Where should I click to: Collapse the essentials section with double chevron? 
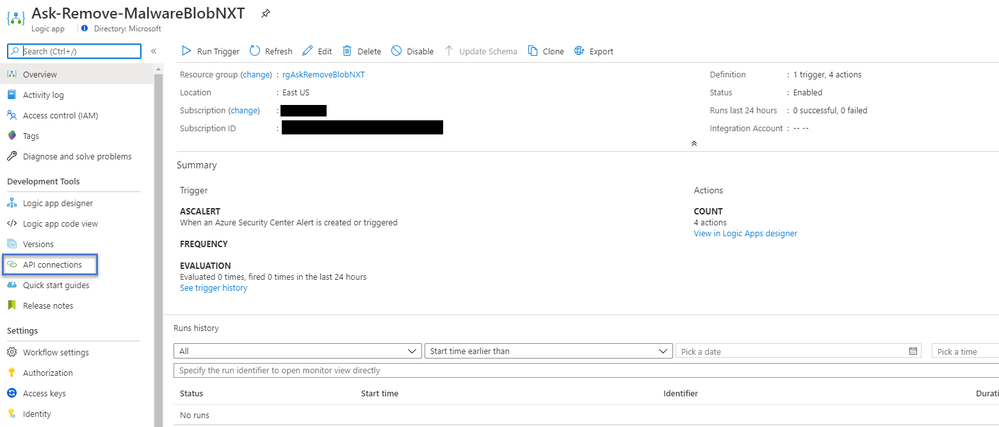694,143
